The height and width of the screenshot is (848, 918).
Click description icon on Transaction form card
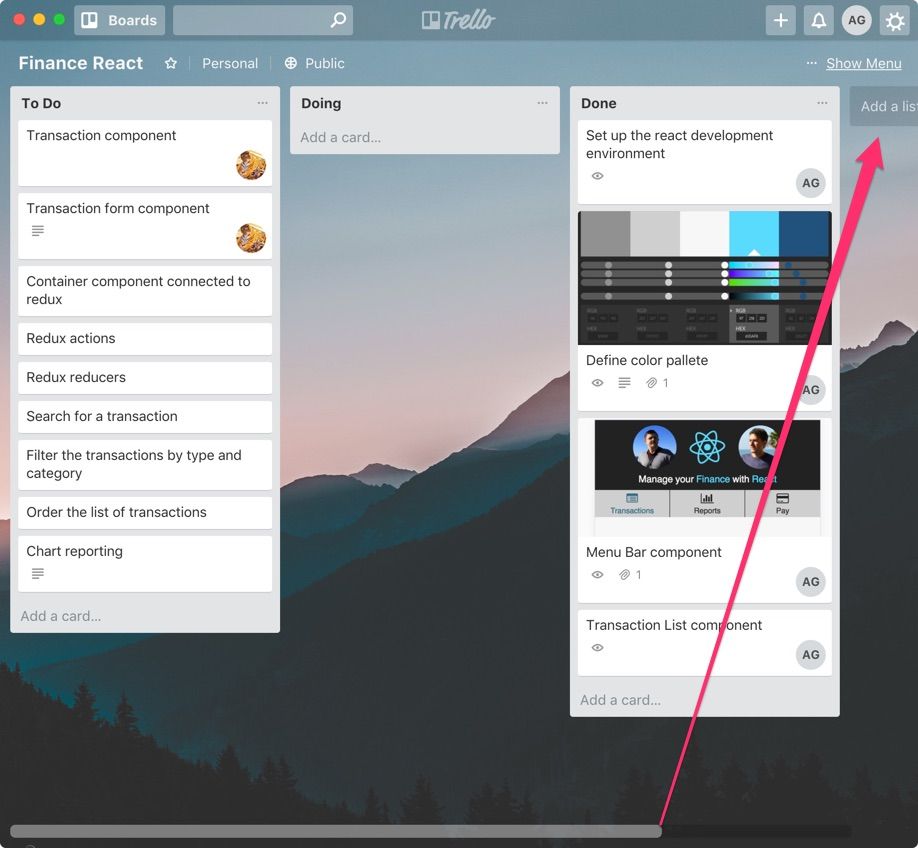click(38, 231)
